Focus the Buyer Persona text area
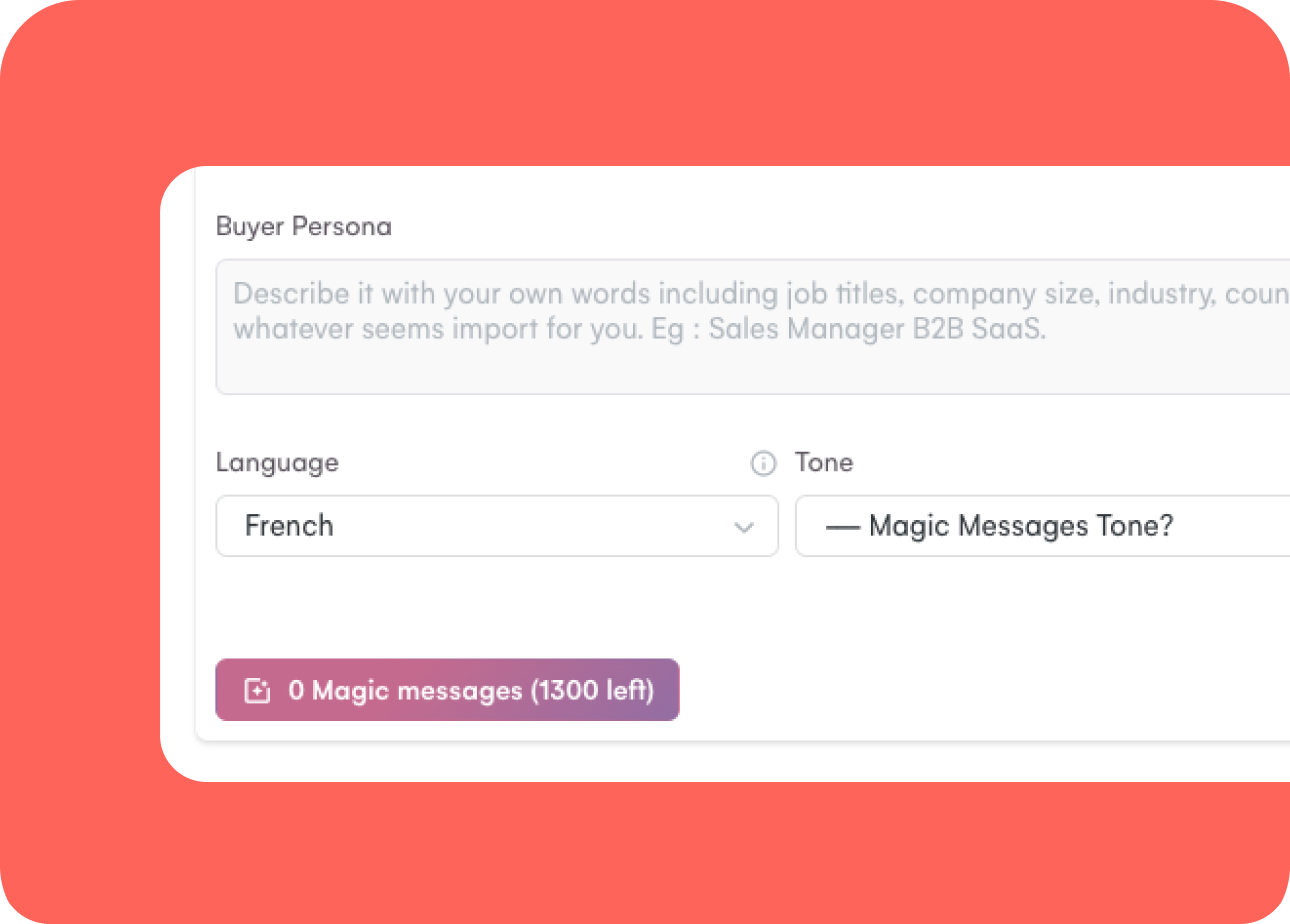The height and width of the screenshot is (924, 1290). (753, 327)
